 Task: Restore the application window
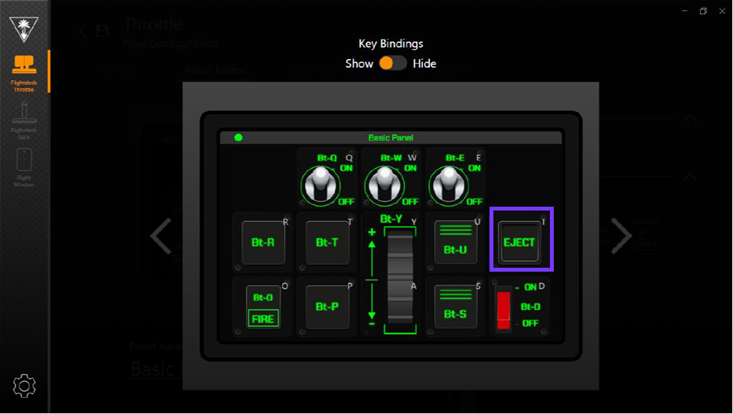703,11
